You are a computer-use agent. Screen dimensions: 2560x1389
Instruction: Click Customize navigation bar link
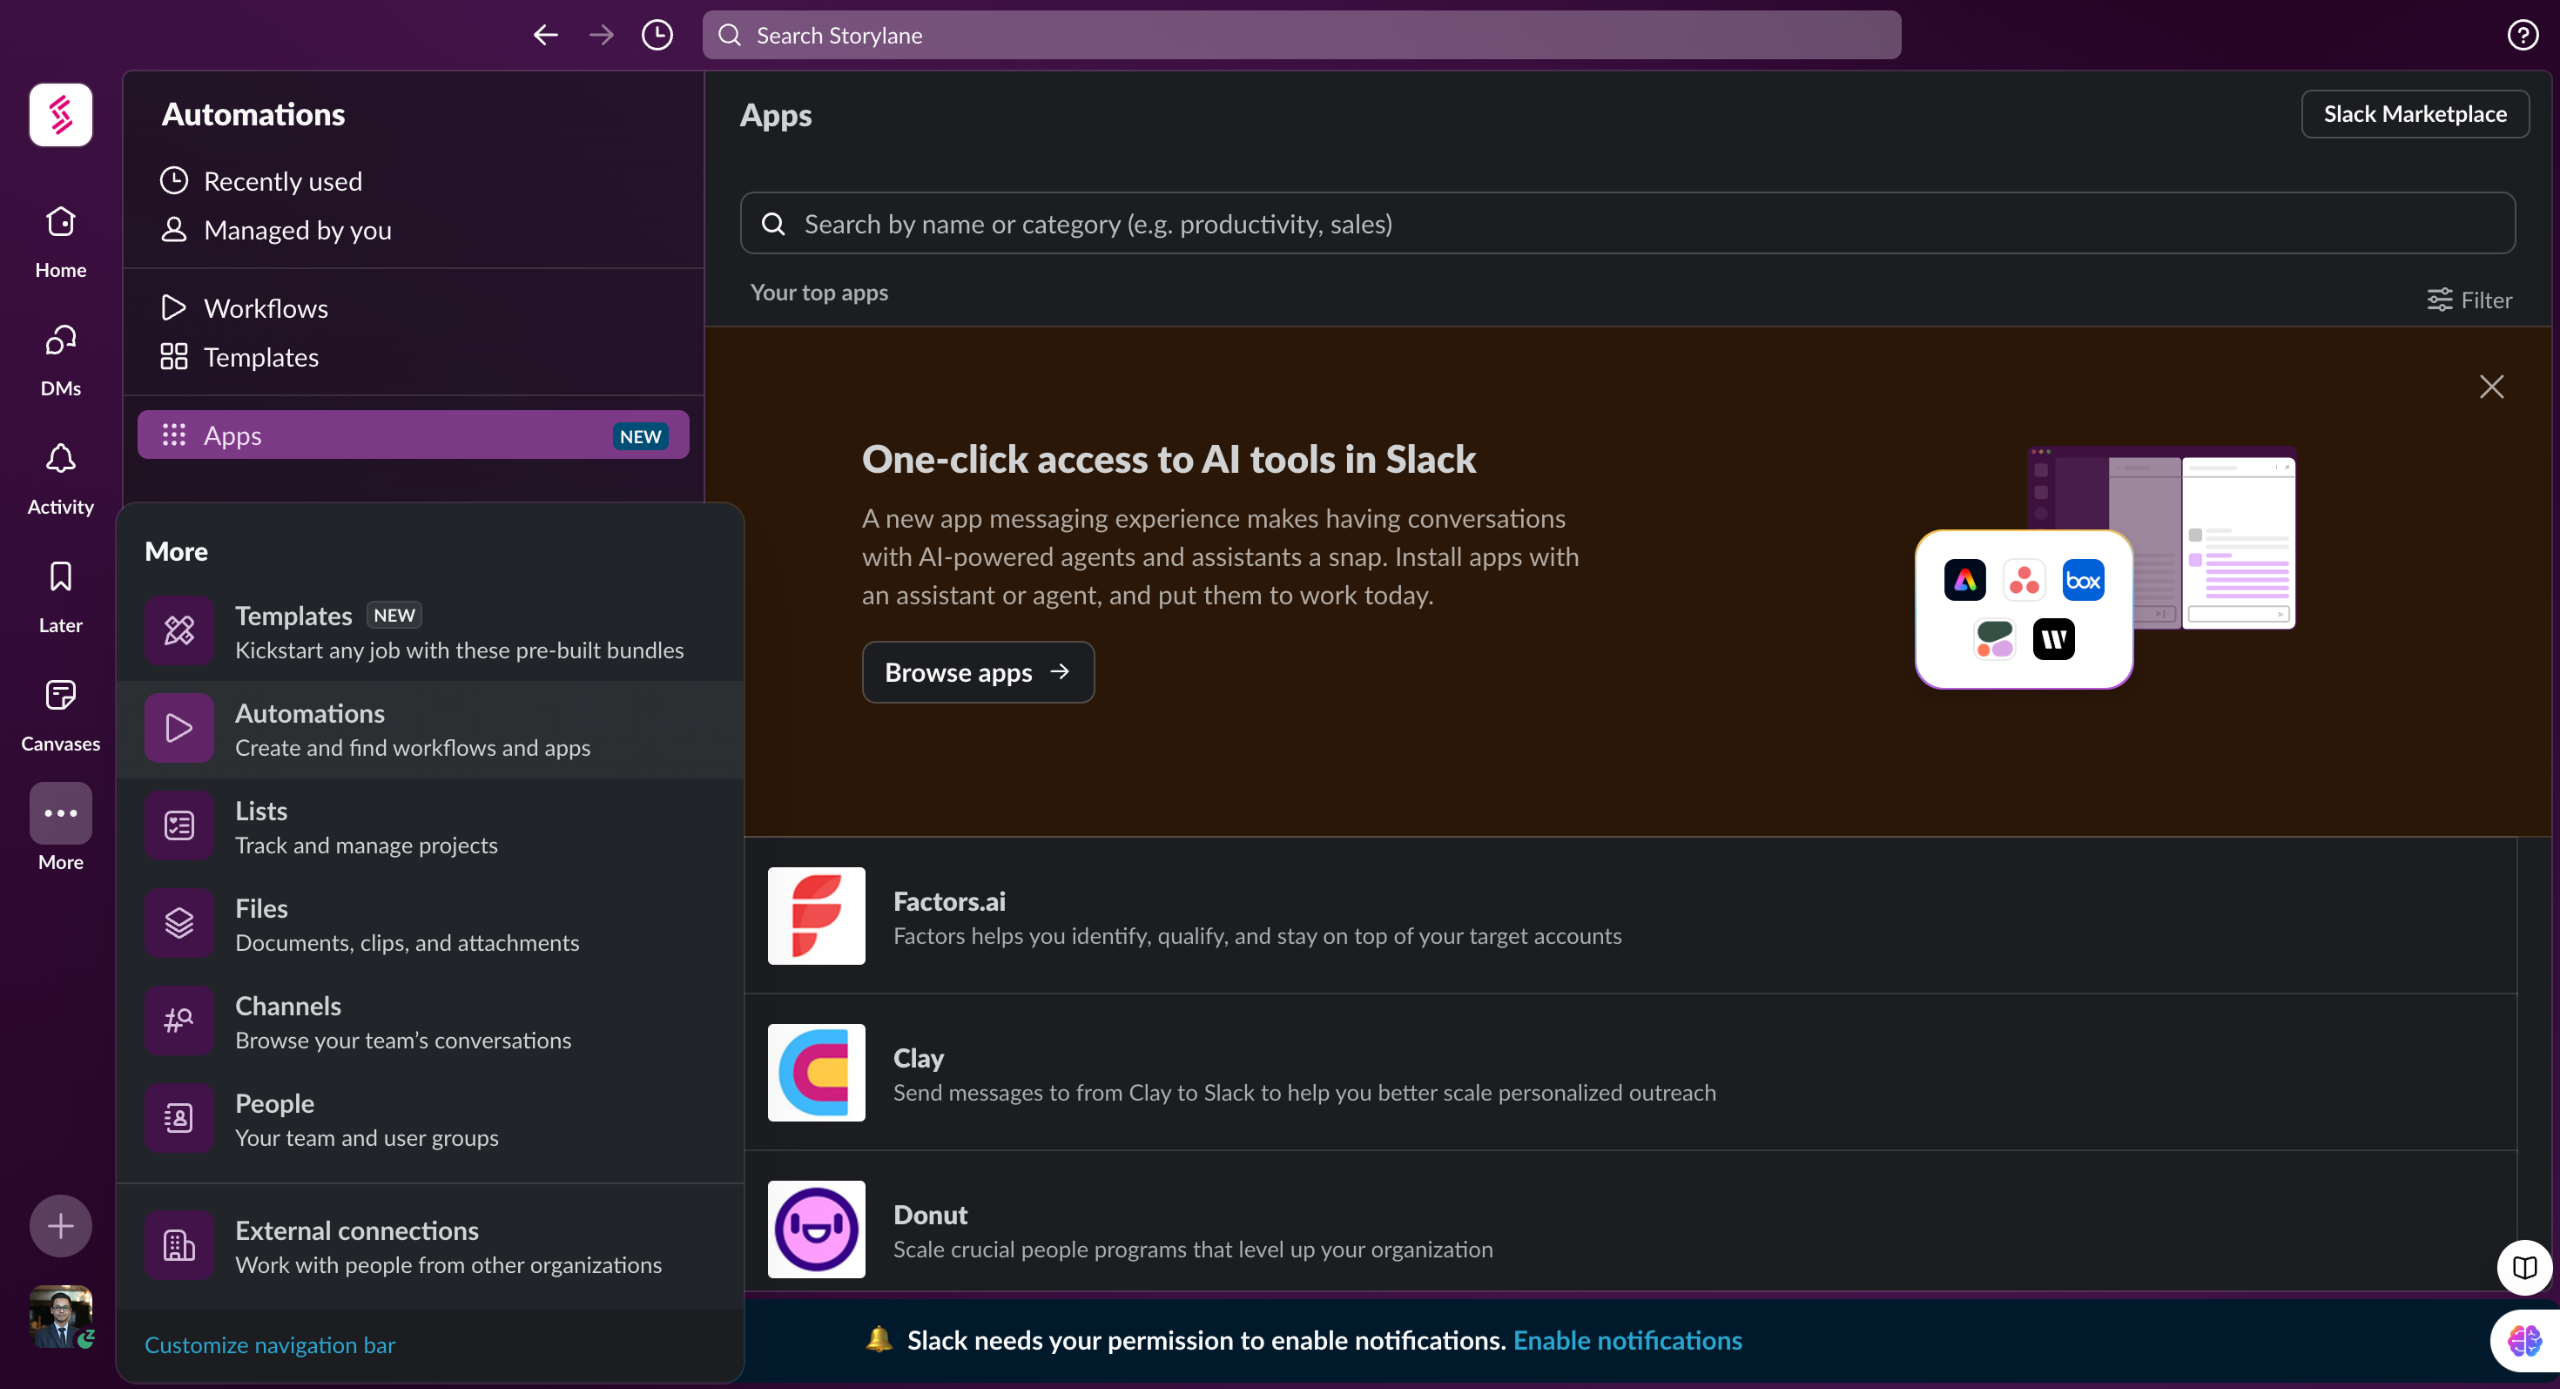270,1345
